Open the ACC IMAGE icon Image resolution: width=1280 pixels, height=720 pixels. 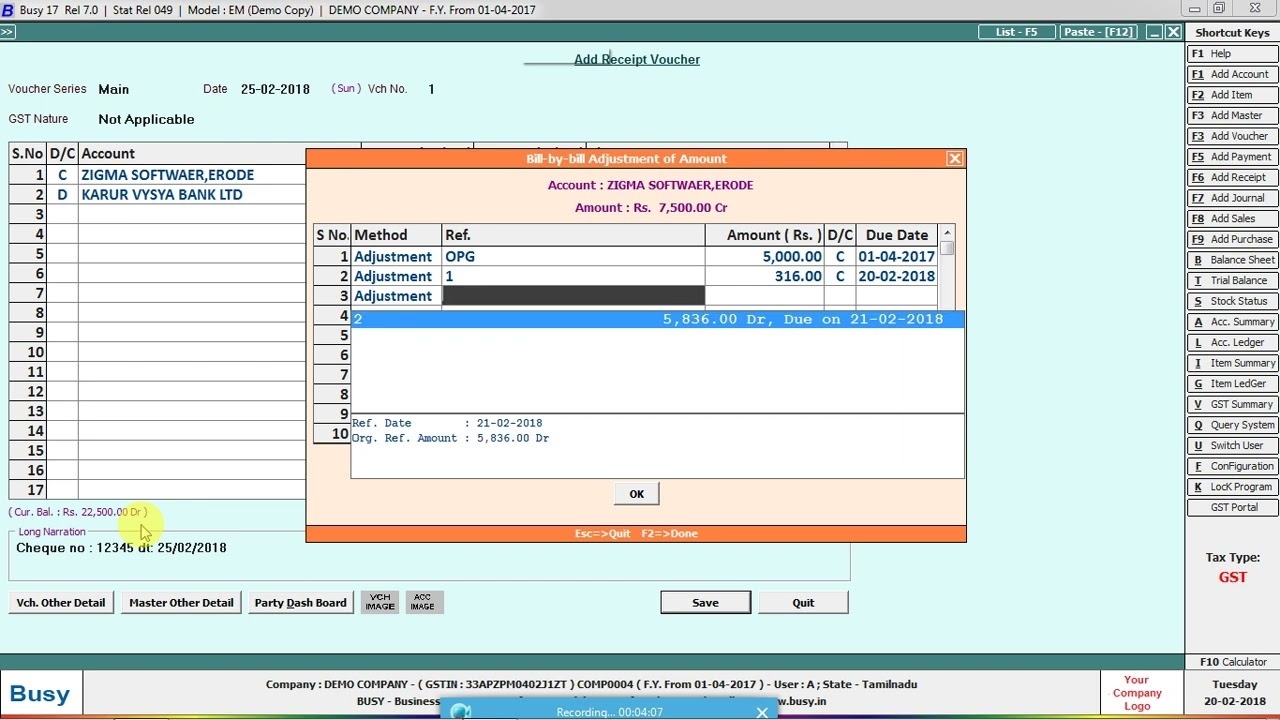[x=422, y=602]
